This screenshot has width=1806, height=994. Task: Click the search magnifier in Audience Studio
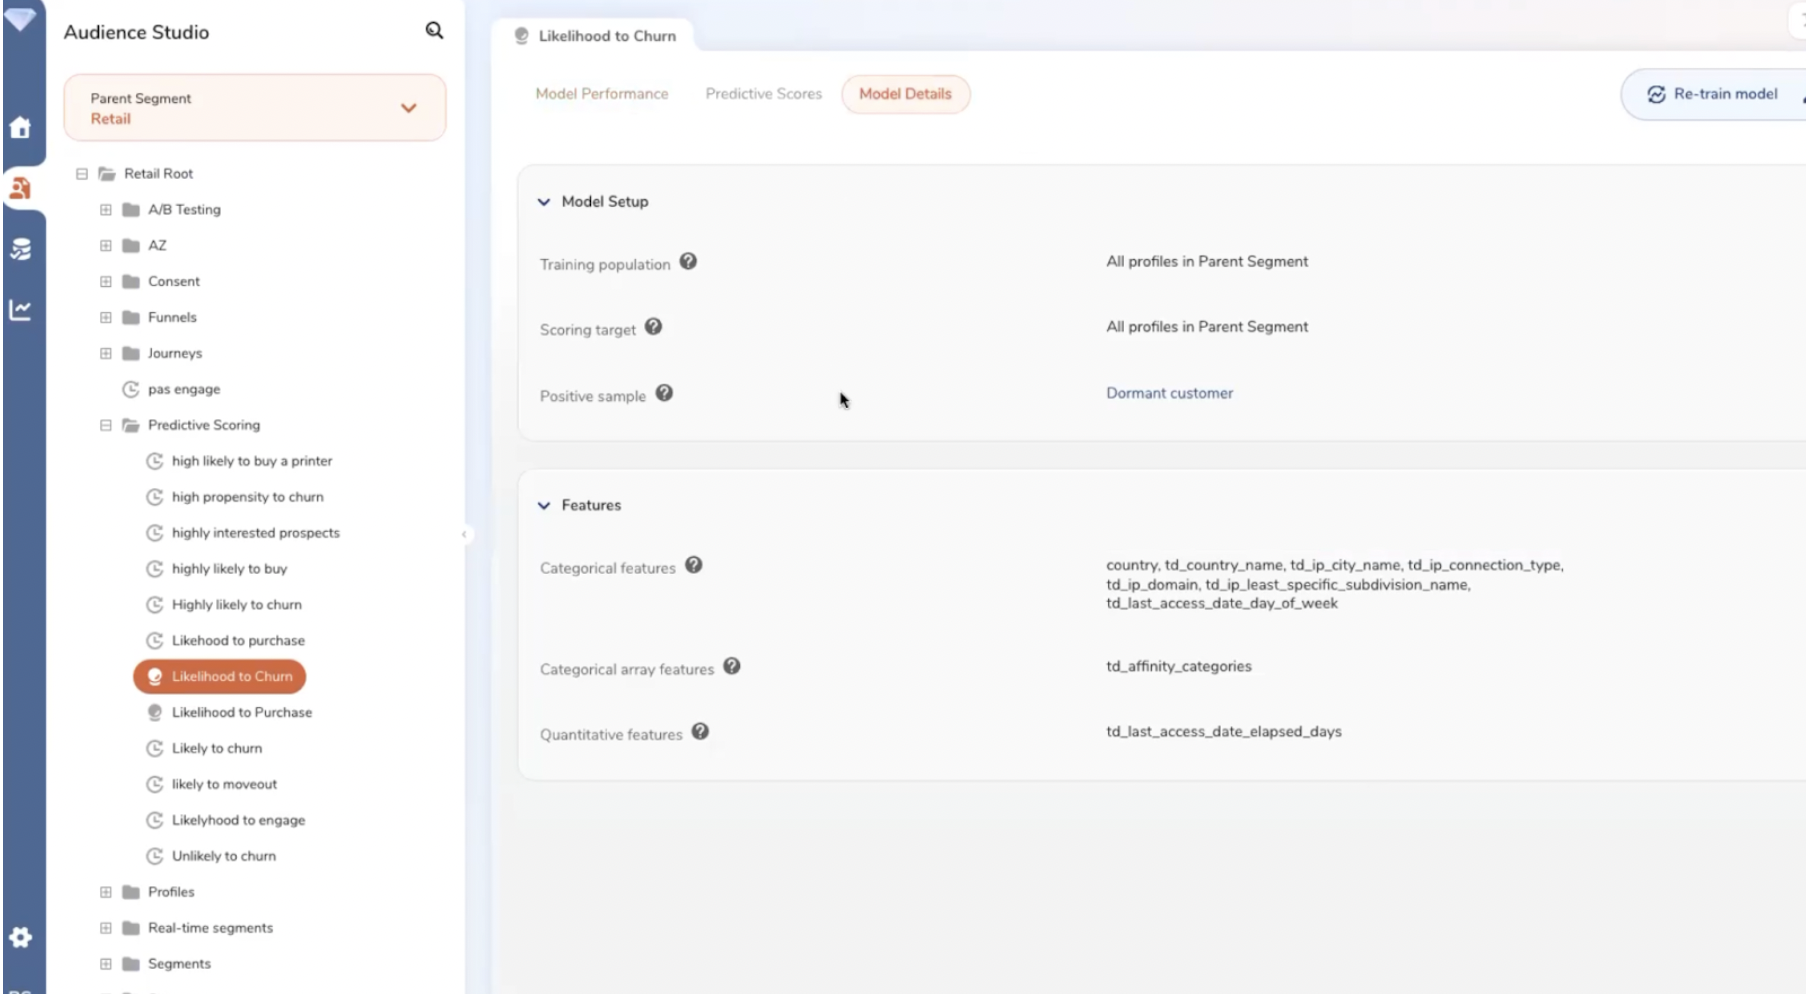click(x=434, y=30)
